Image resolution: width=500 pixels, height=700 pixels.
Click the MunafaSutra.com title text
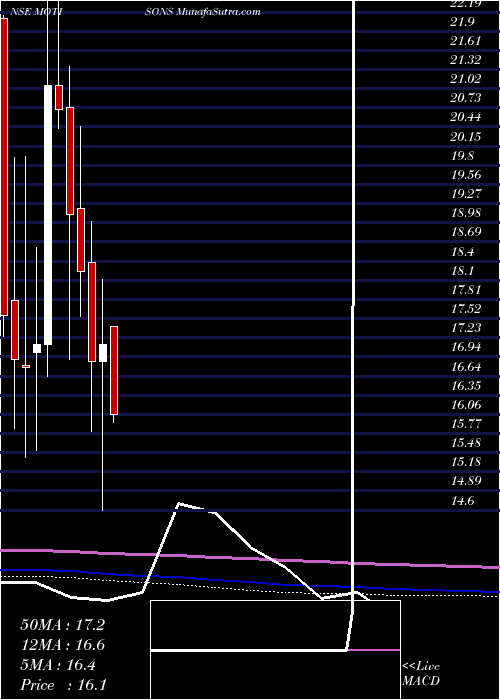219,12
